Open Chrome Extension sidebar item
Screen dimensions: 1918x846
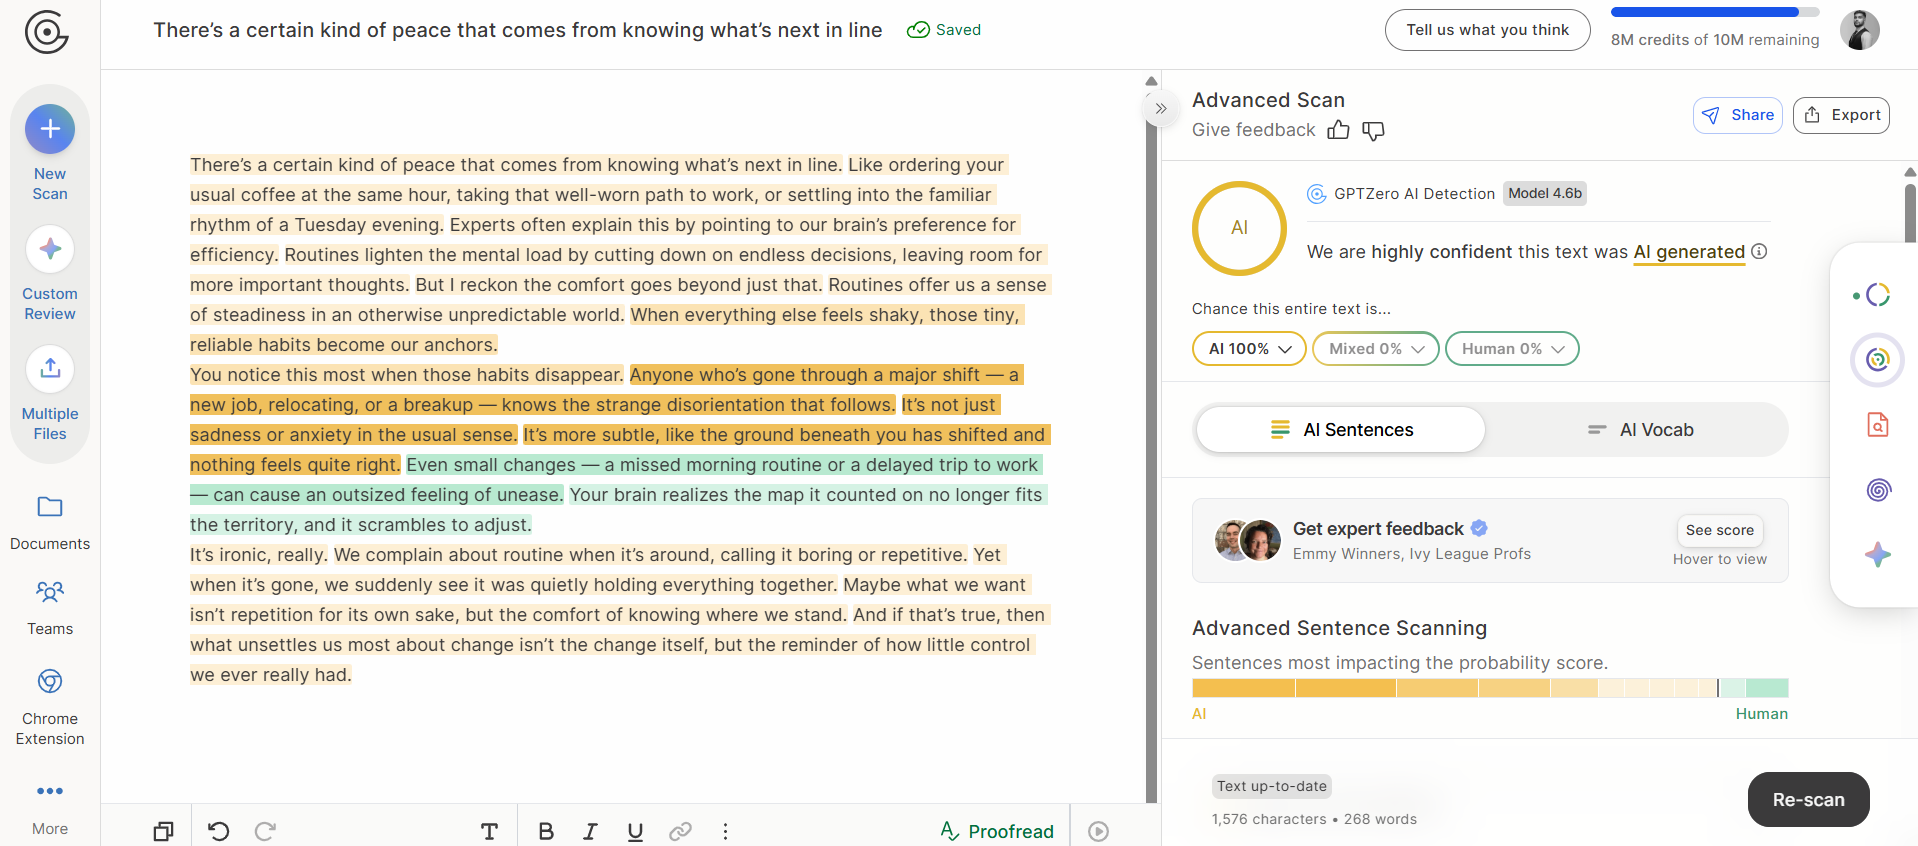(50, 682)
